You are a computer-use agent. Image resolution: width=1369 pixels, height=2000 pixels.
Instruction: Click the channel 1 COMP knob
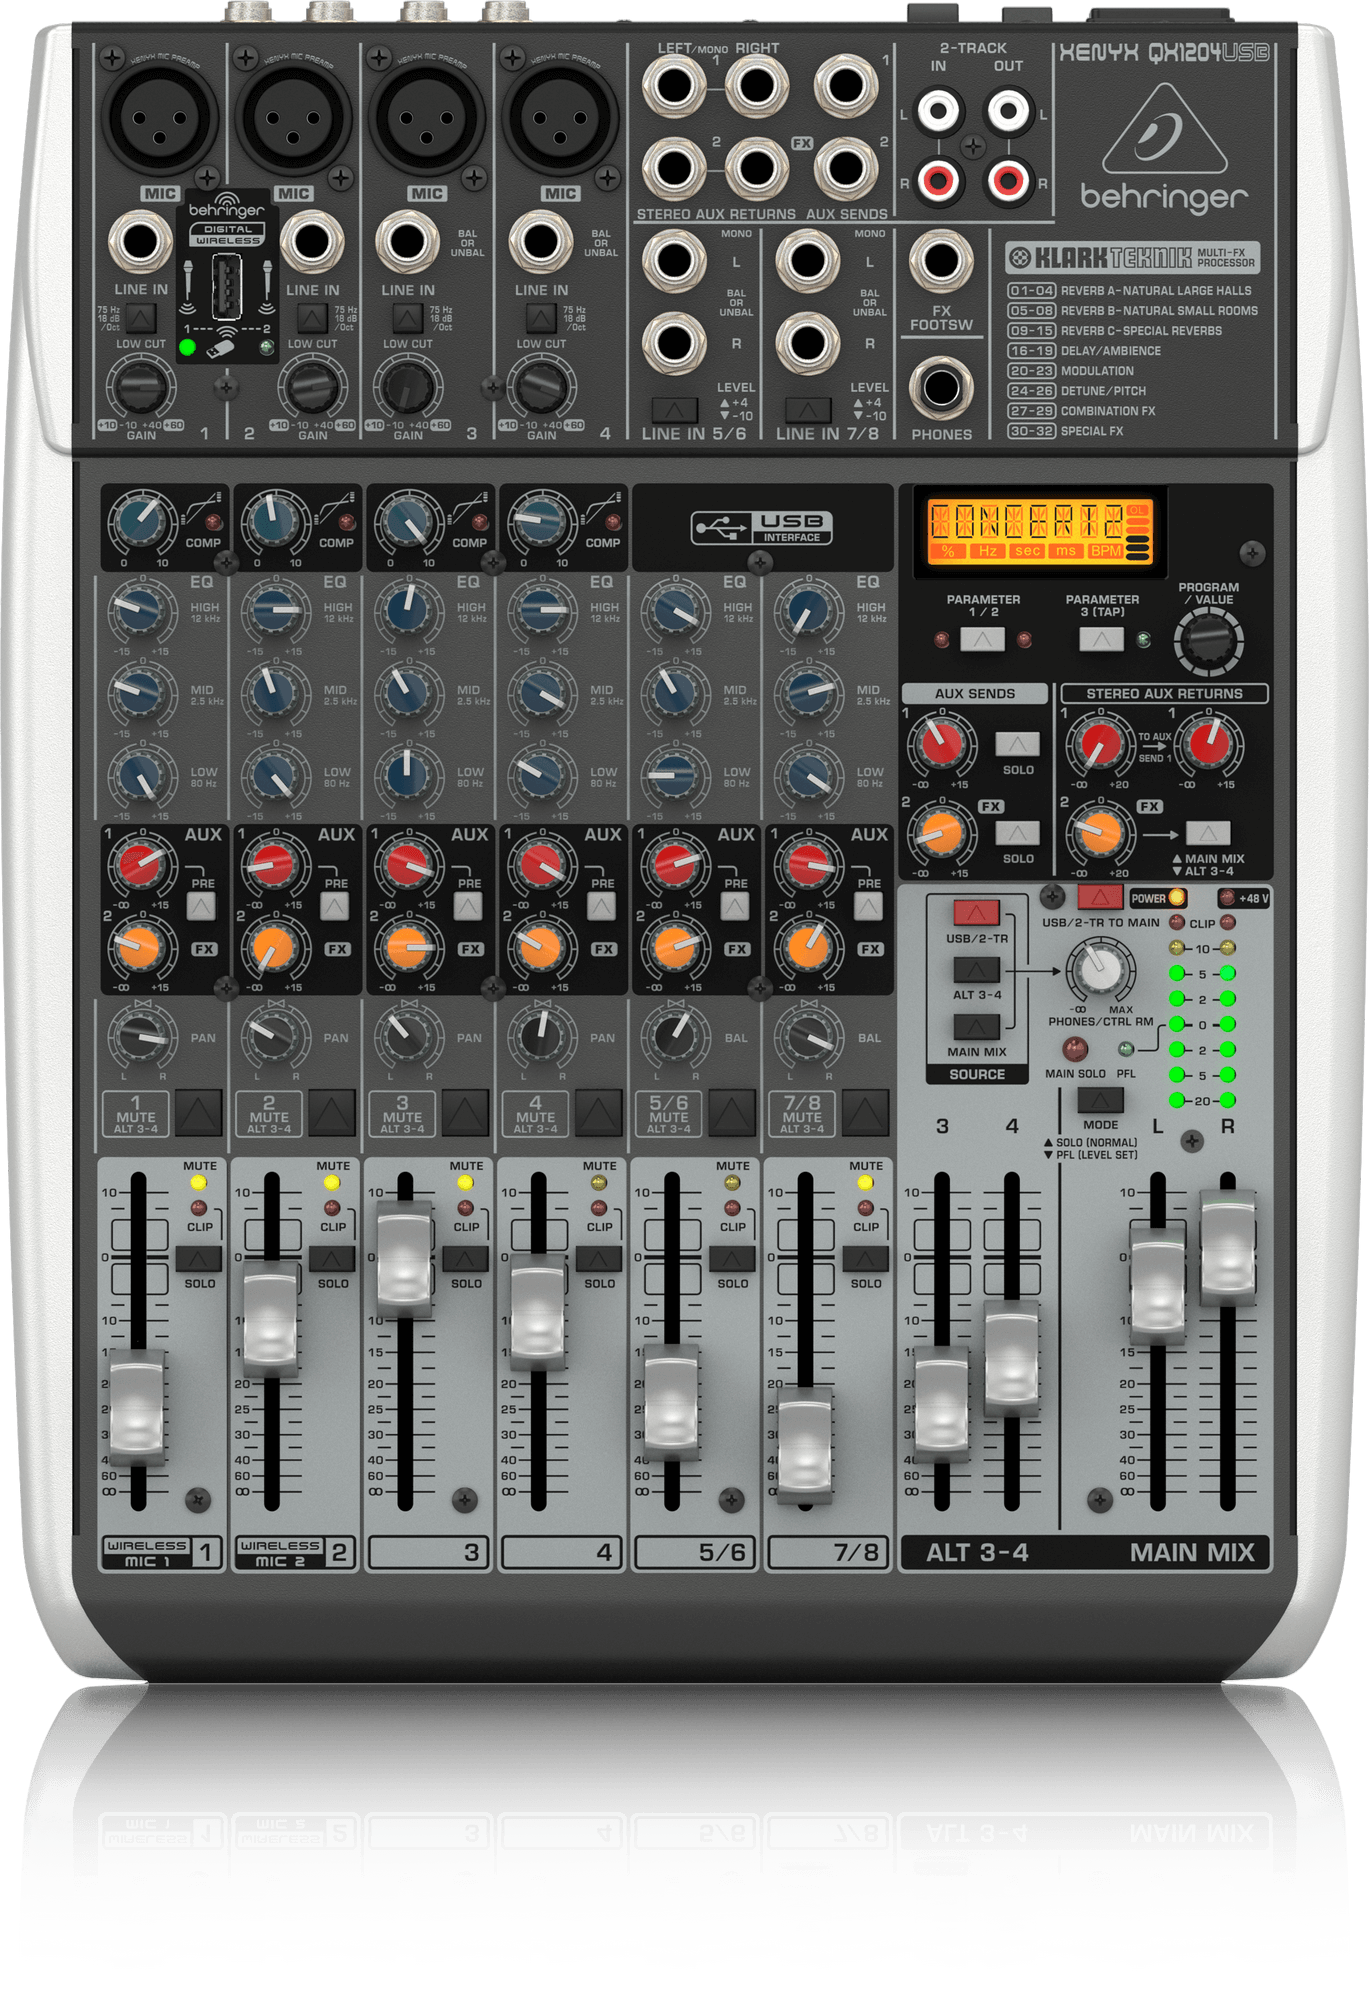(141, 520)
